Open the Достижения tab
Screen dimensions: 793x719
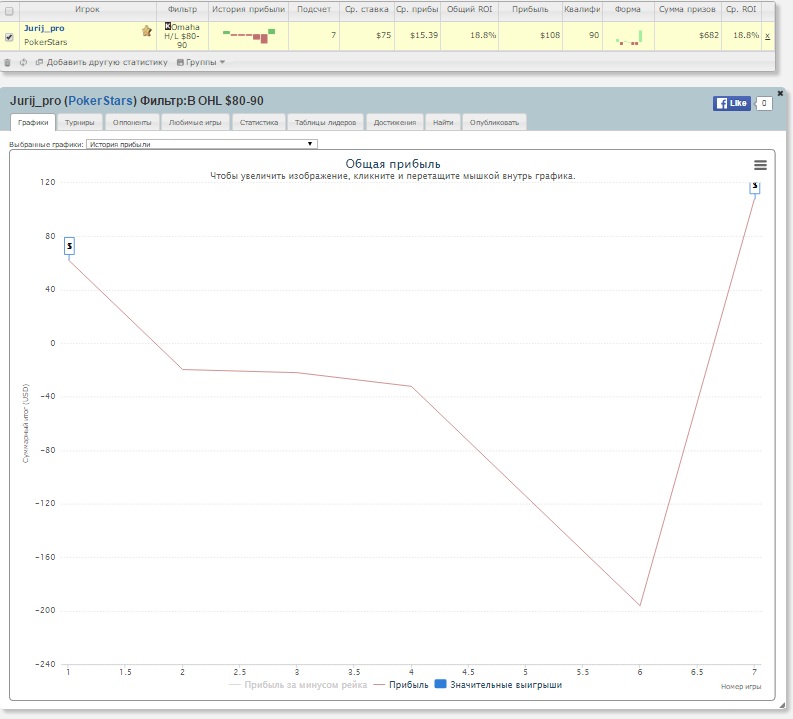click(x=395, y=122)
